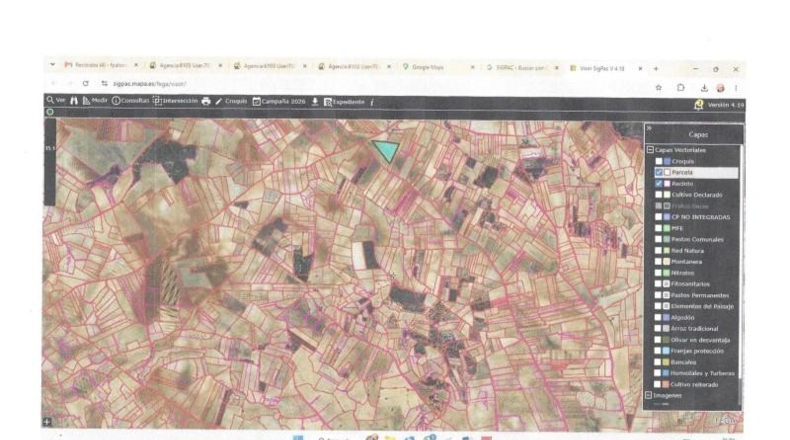Expand the Imagenes layer group
The width and height of the screenshot is (790, 440).
[649, 395]
